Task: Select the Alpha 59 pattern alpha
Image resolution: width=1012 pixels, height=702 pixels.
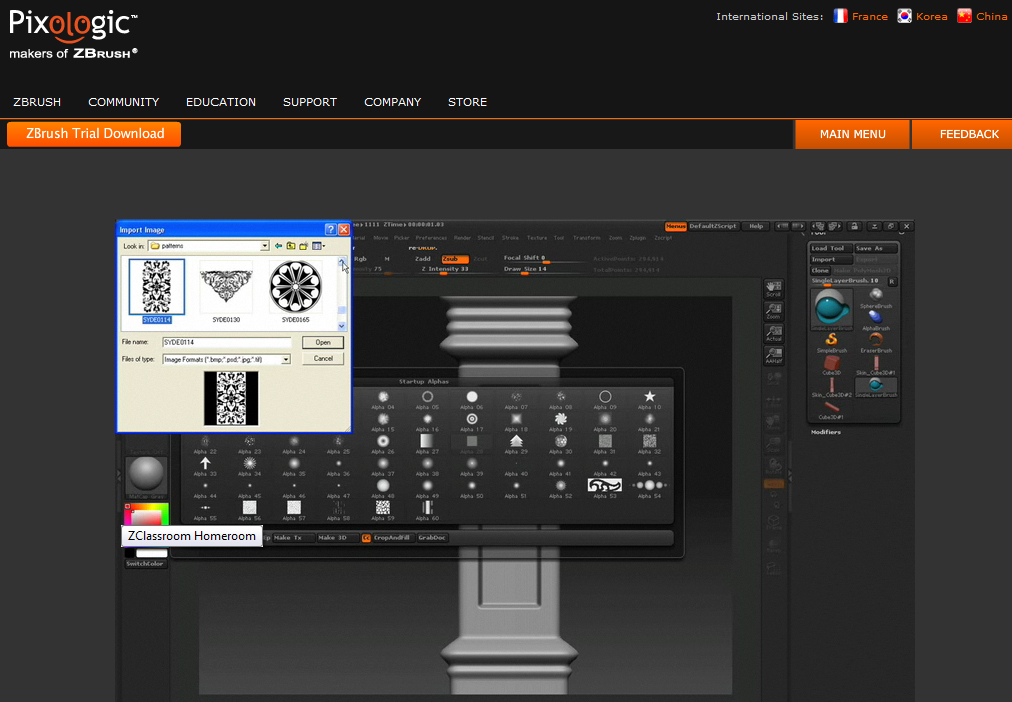Action: coord(383,510)
